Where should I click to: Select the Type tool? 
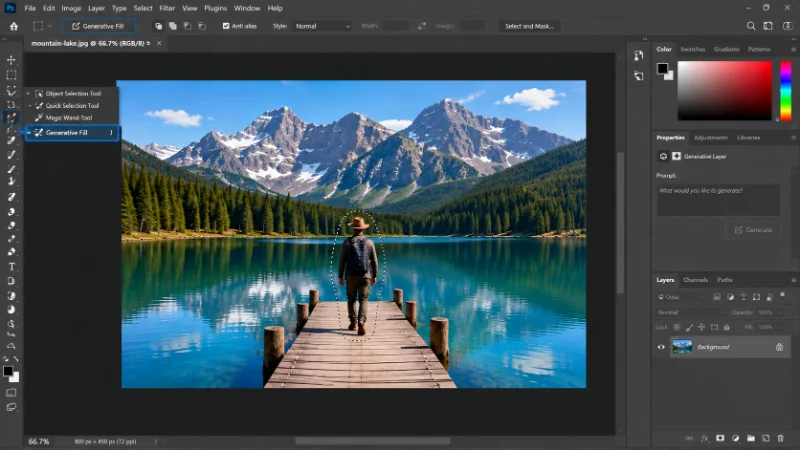click(x=11, y=266)
